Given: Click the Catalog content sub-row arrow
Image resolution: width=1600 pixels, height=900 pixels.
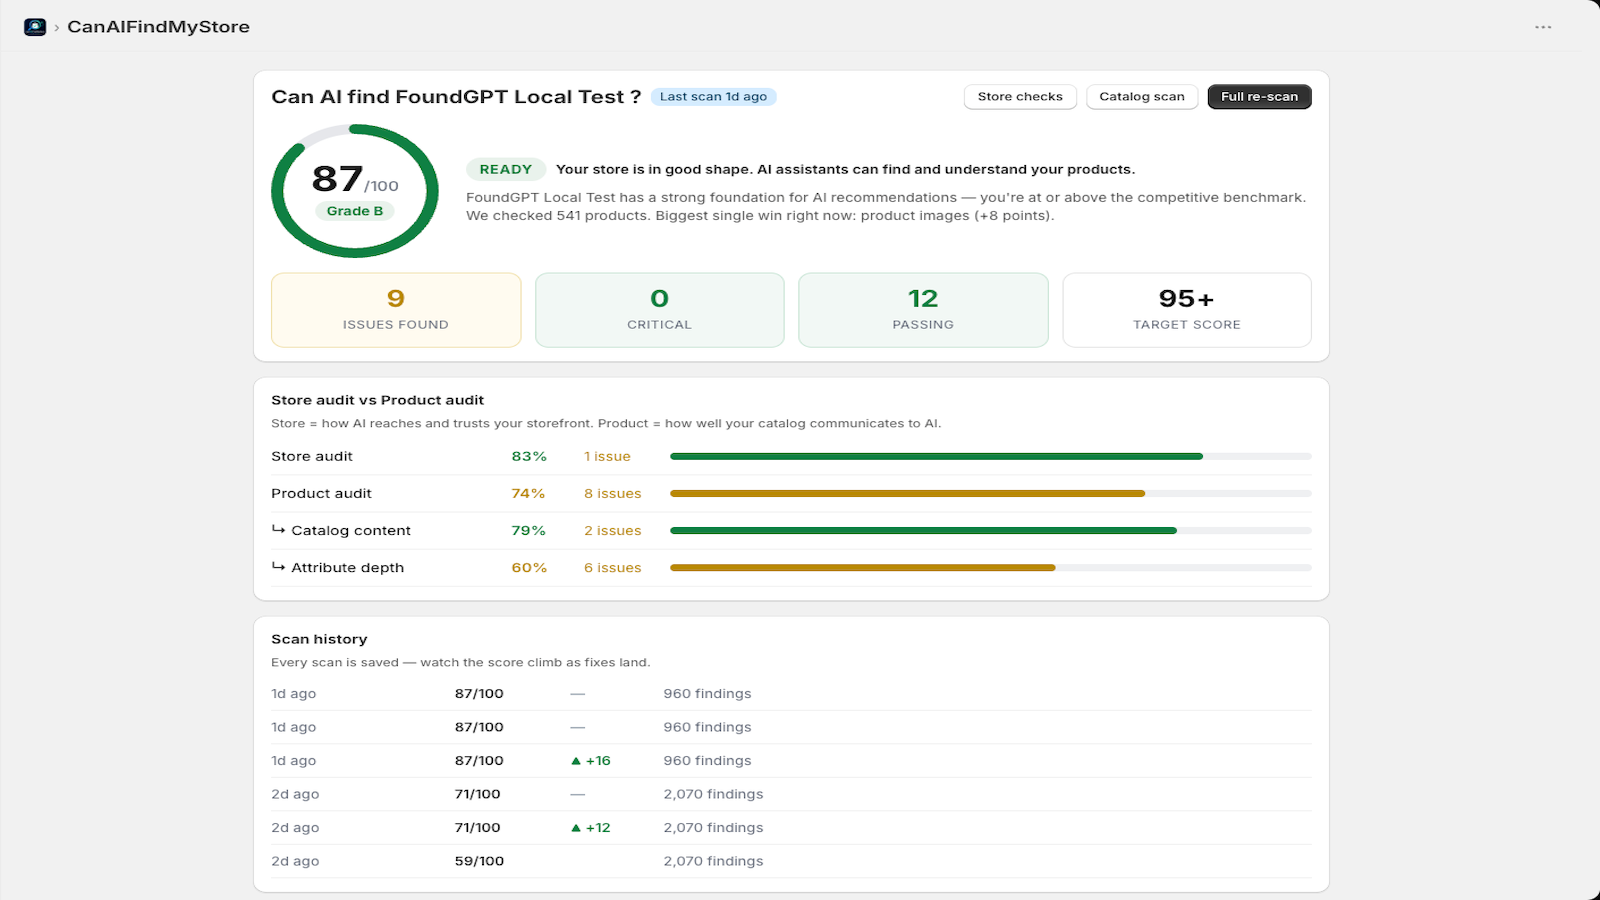Looking at the screenshot, I should click(278, 530).
